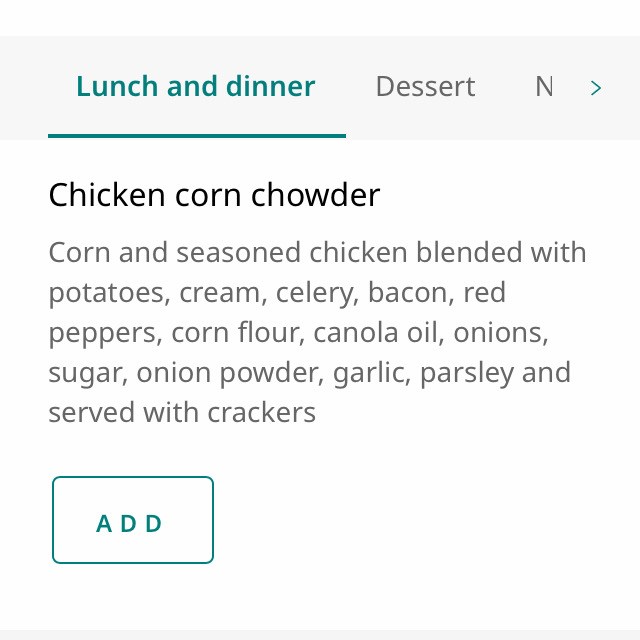640x640 pixels.
Task: Open the partially visible N tab
Action: click(544, 87)
